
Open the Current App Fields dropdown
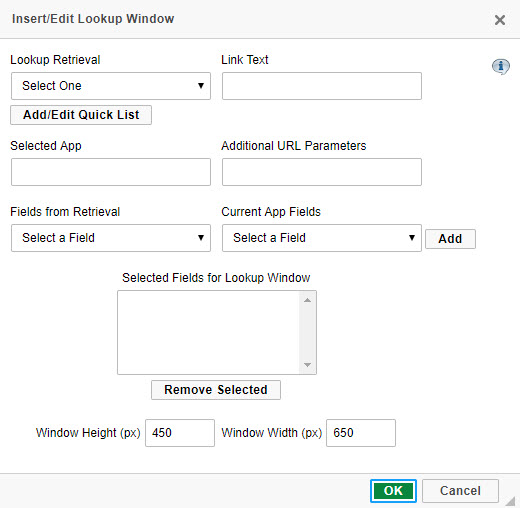[x=322, y=238]
